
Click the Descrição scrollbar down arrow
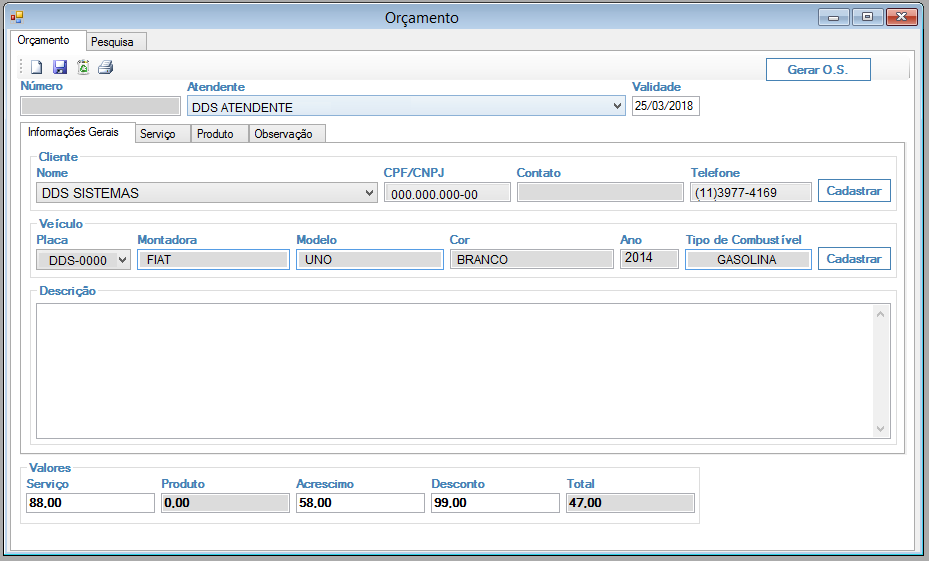(880, 429)
